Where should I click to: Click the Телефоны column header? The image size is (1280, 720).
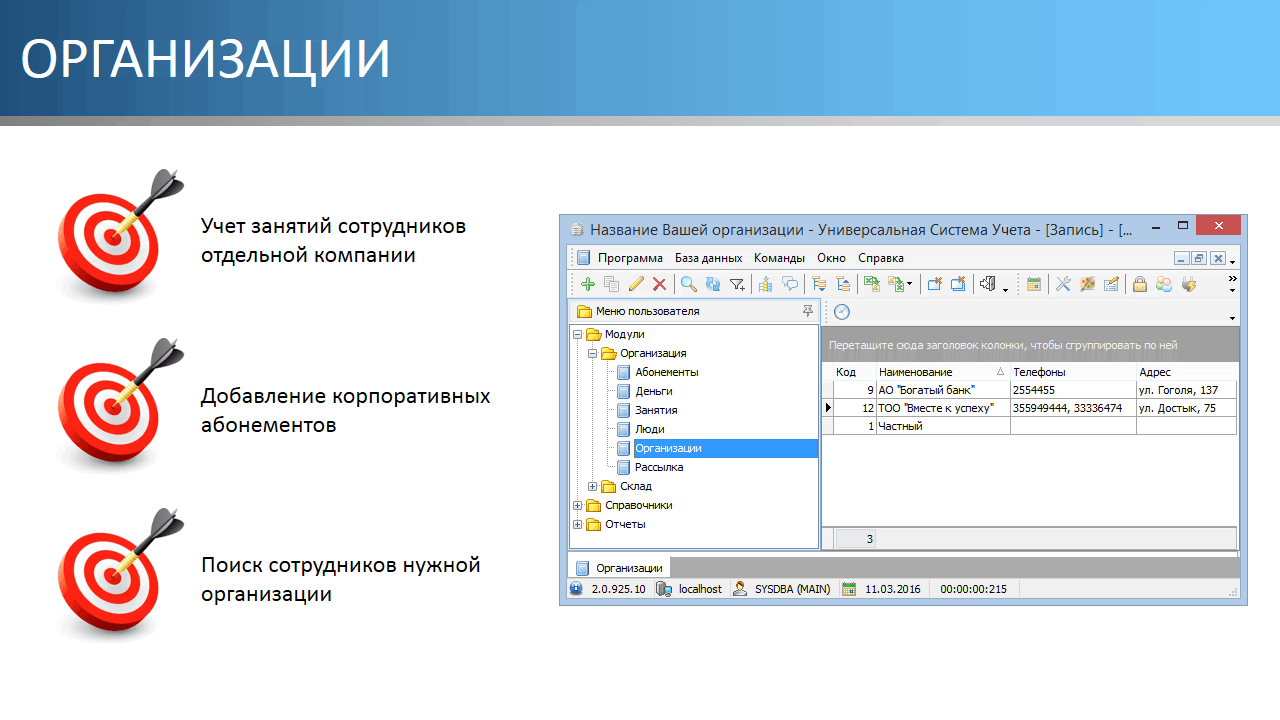point(1072,372)
